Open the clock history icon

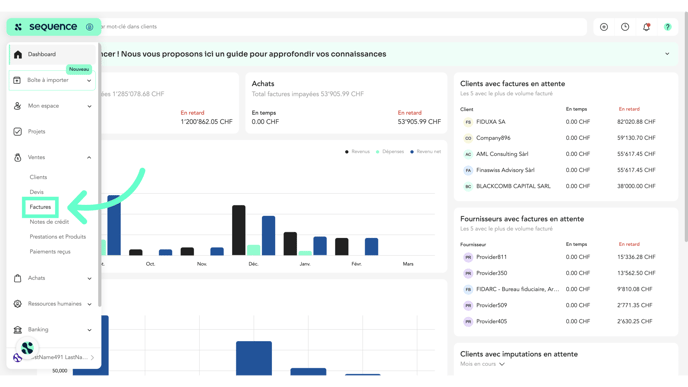coord(625,27)
